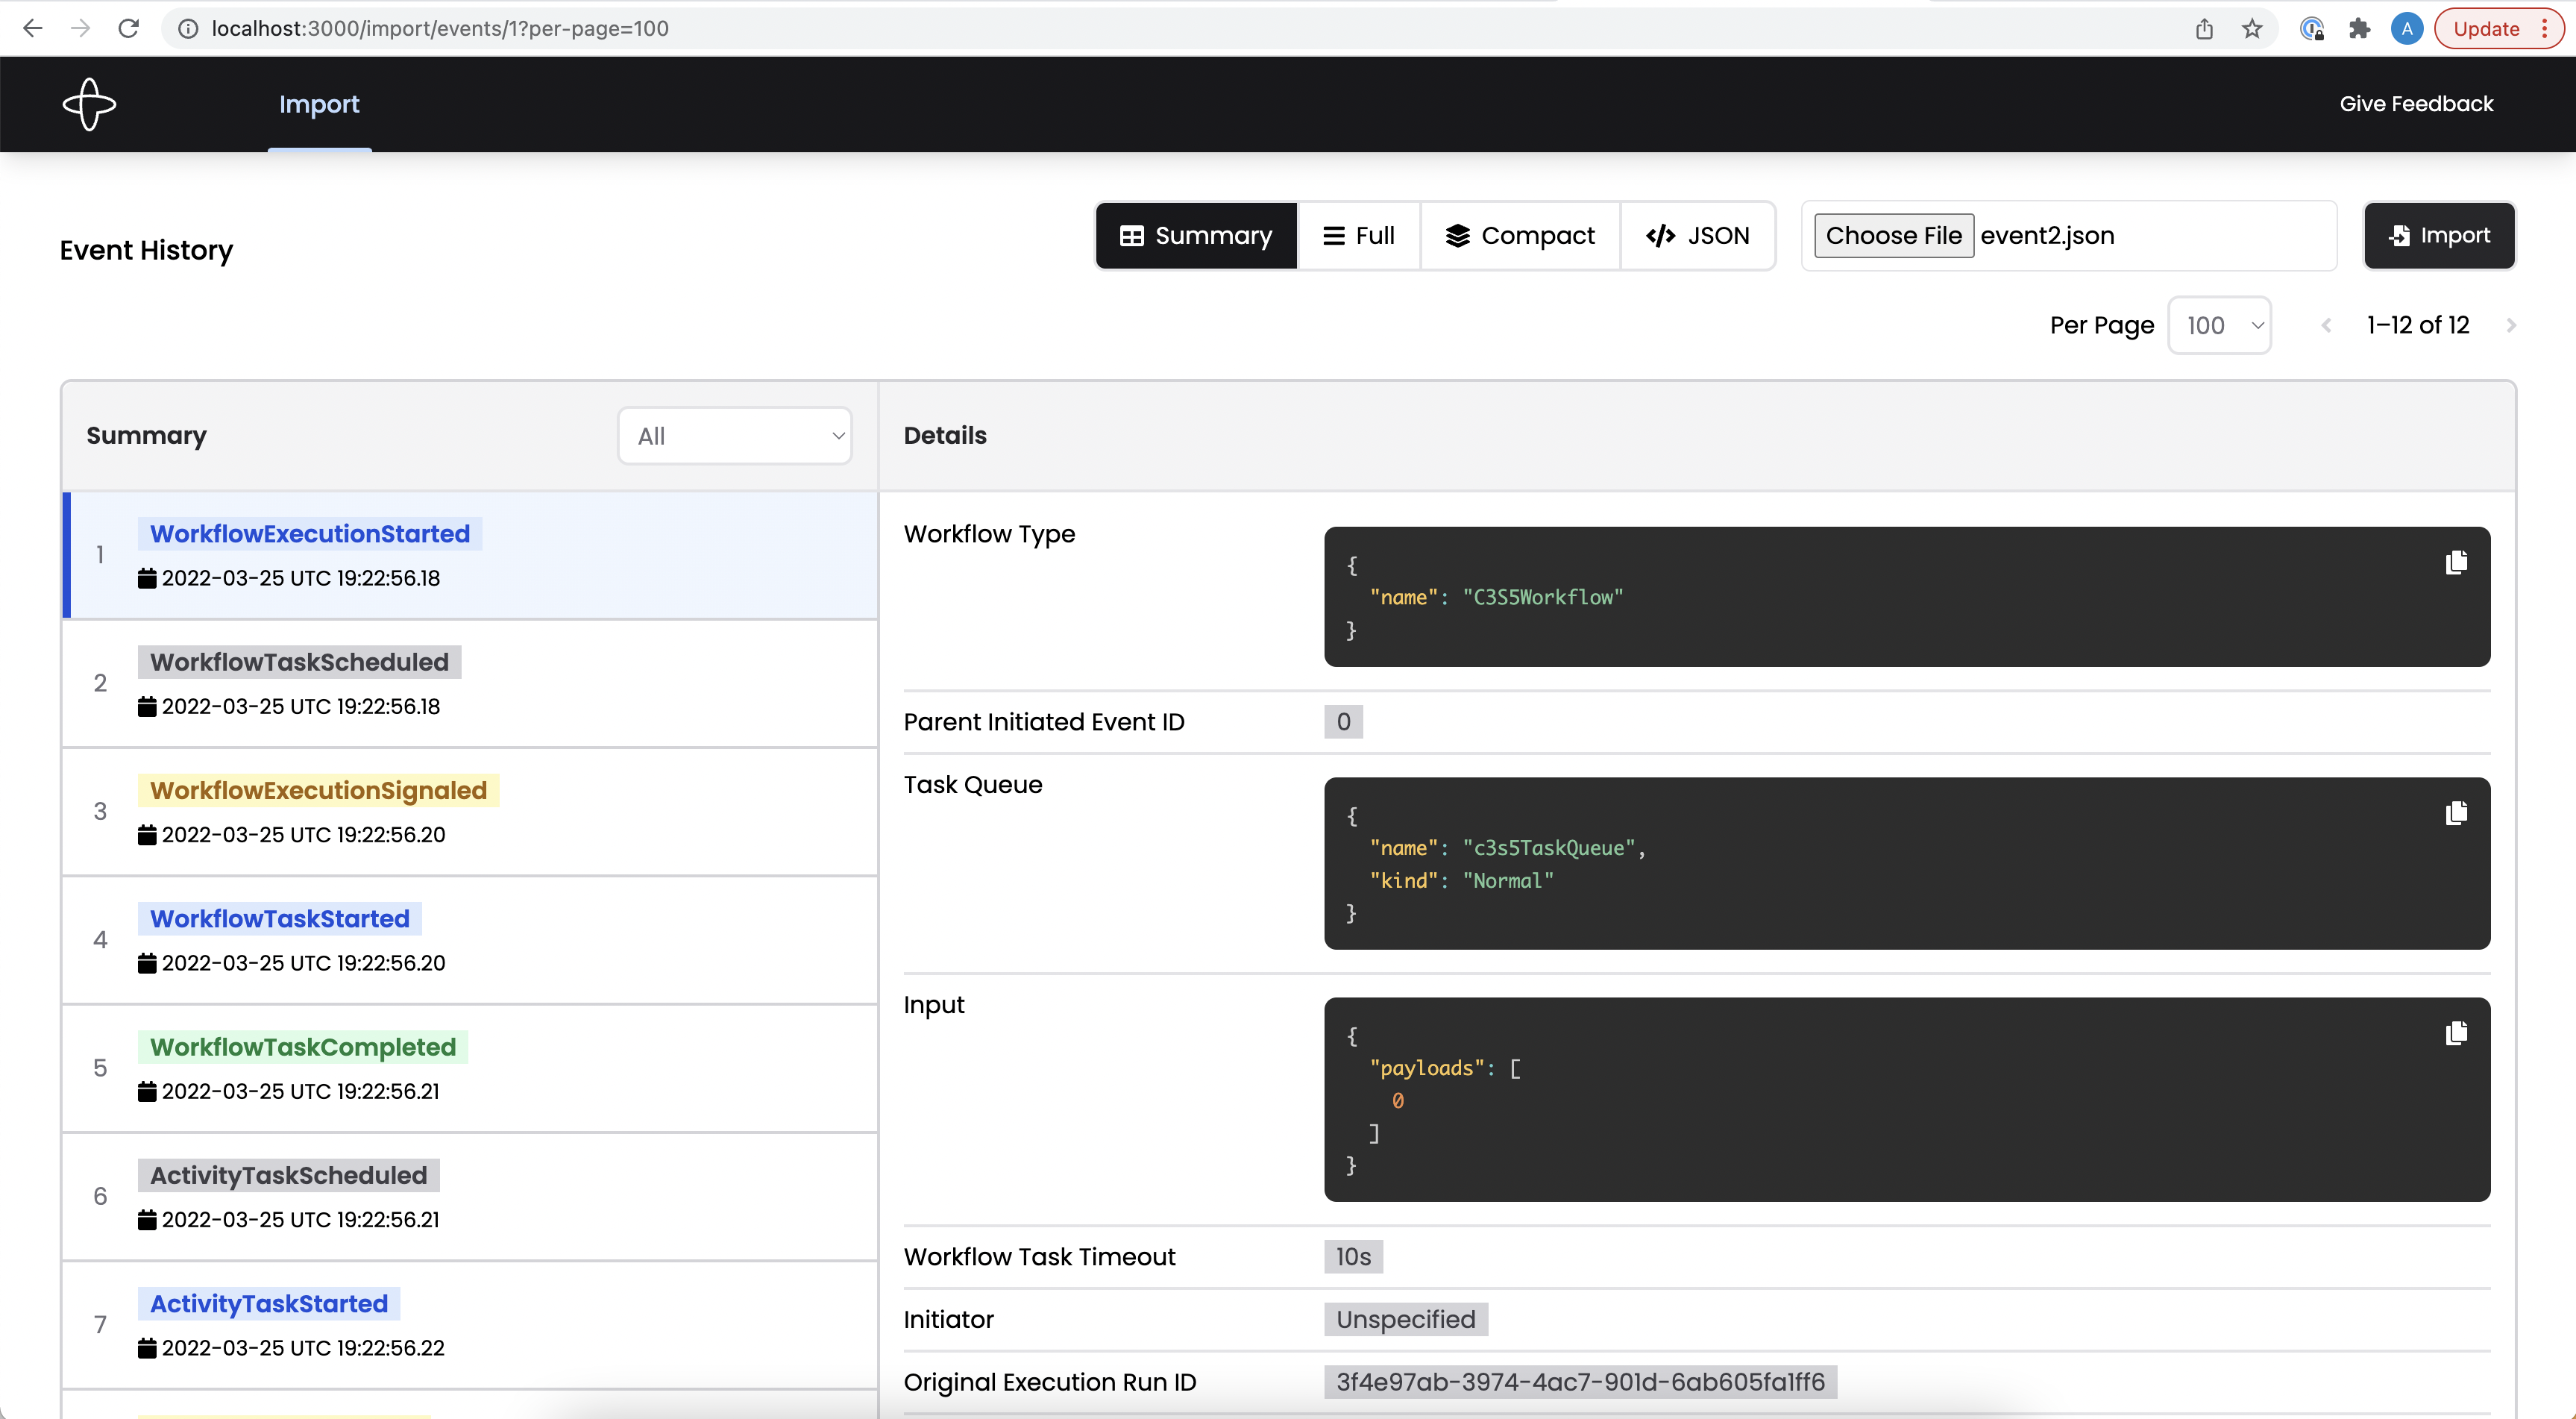Viewport: 2576px width, 1419px height.
Task: Click the browser address bar URL
Action: pos(440,28)
